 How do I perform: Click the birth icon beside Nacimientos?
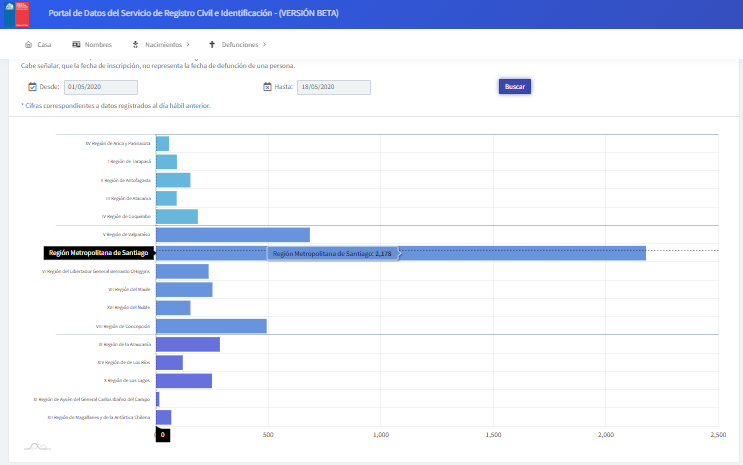tap(135, 45)
